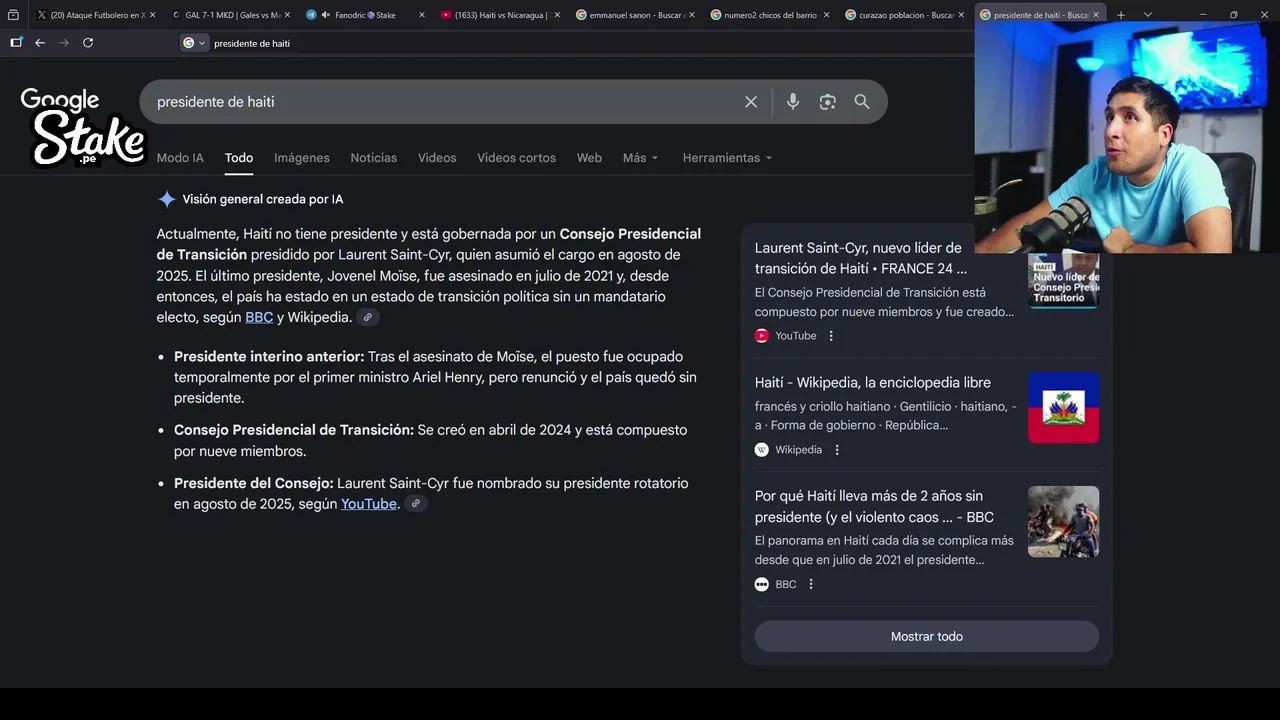Open more options for BBC source
Viewport: 1280px width, 720px height.
tap(811, 584)
